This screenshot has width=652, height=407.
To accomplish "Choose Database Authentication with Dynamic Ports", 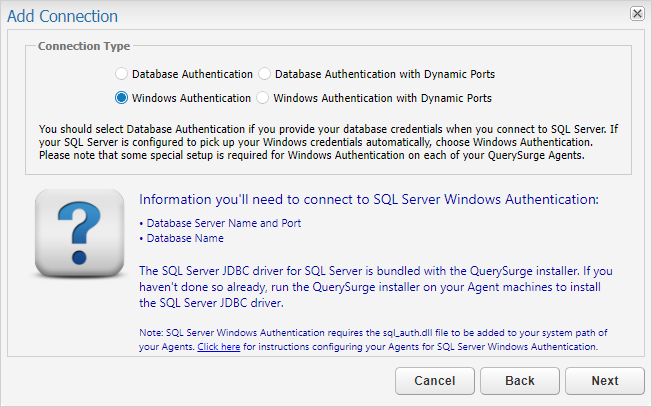I will click(264, 74).
